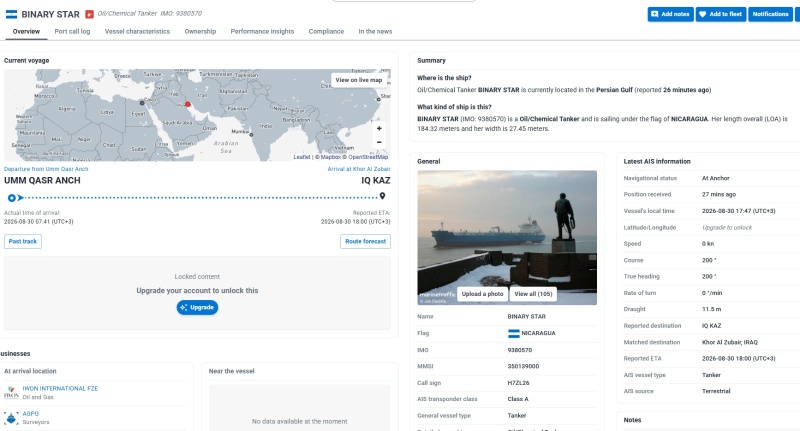The height and width of the screenshot is (431, 800).
Task: Open the Route forecast
Action: (365, 241)
